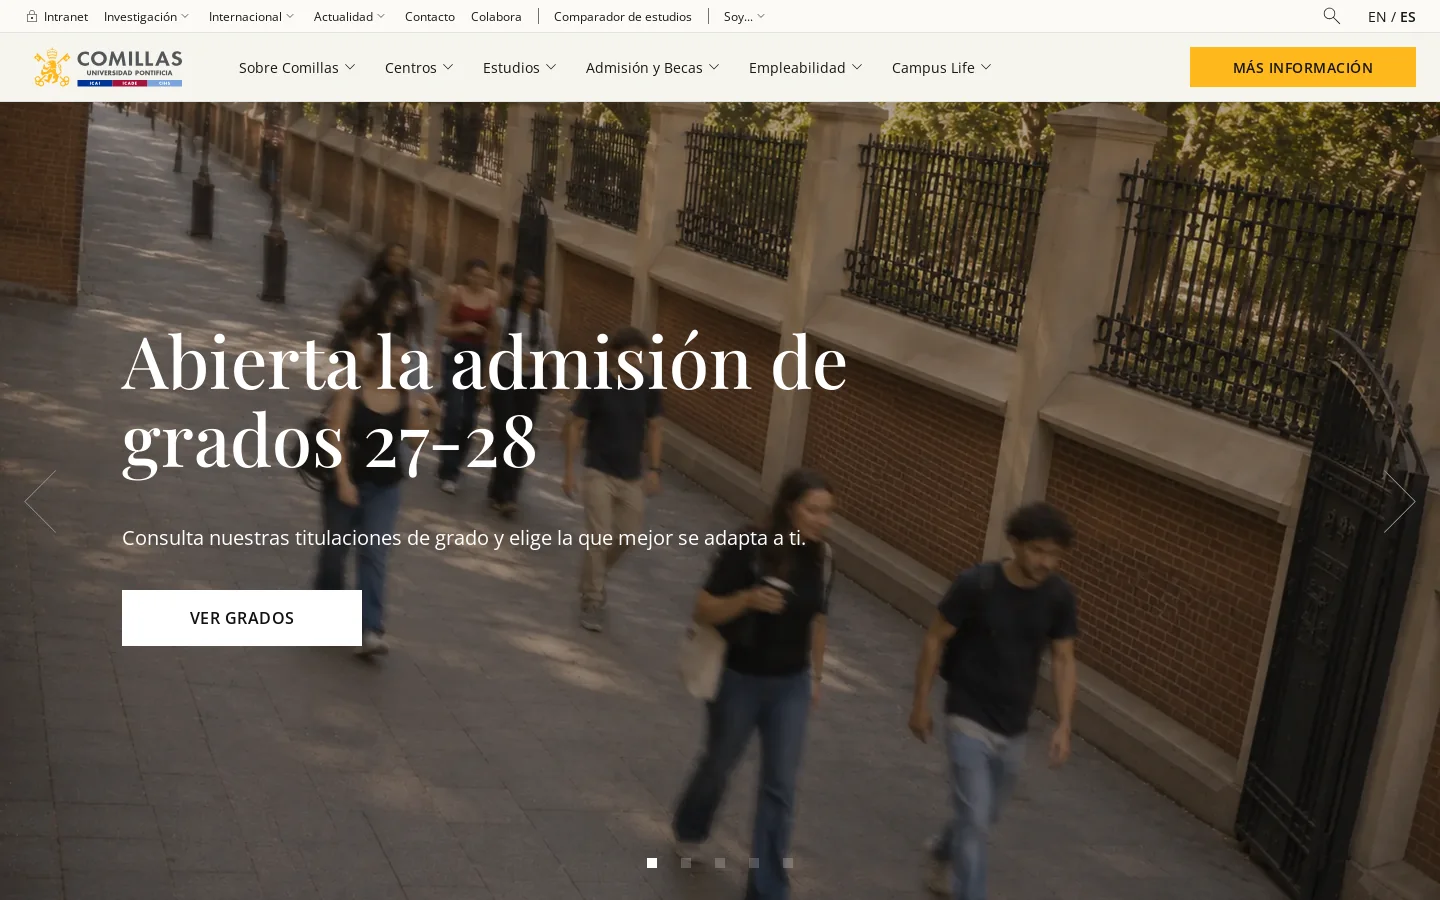Expand the Internacional dropdown
This screenshot has height=900, width=1440.
tap(251, 17)
